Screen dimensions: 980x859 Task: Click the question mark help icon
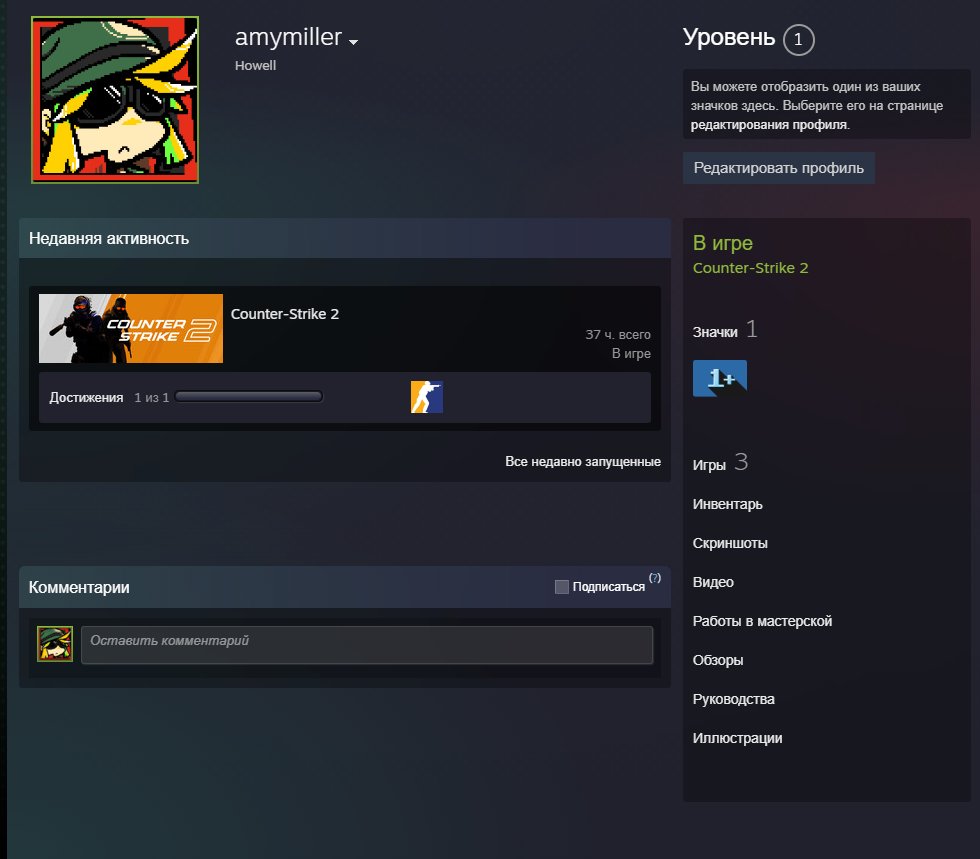coord(654,578)
